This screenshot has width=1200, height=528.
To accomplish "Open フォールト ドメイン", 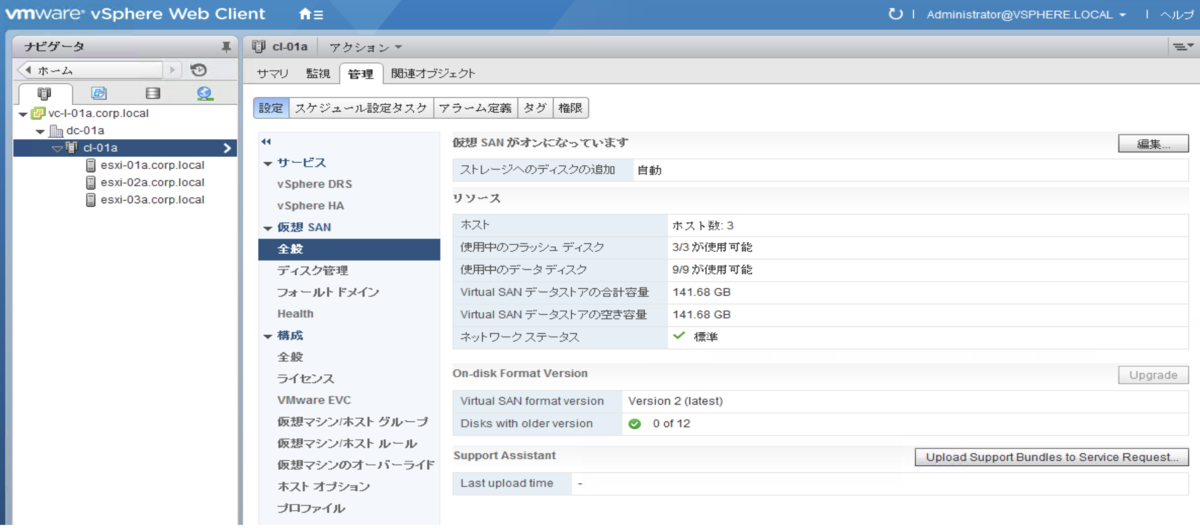I will tap(328, 292).
